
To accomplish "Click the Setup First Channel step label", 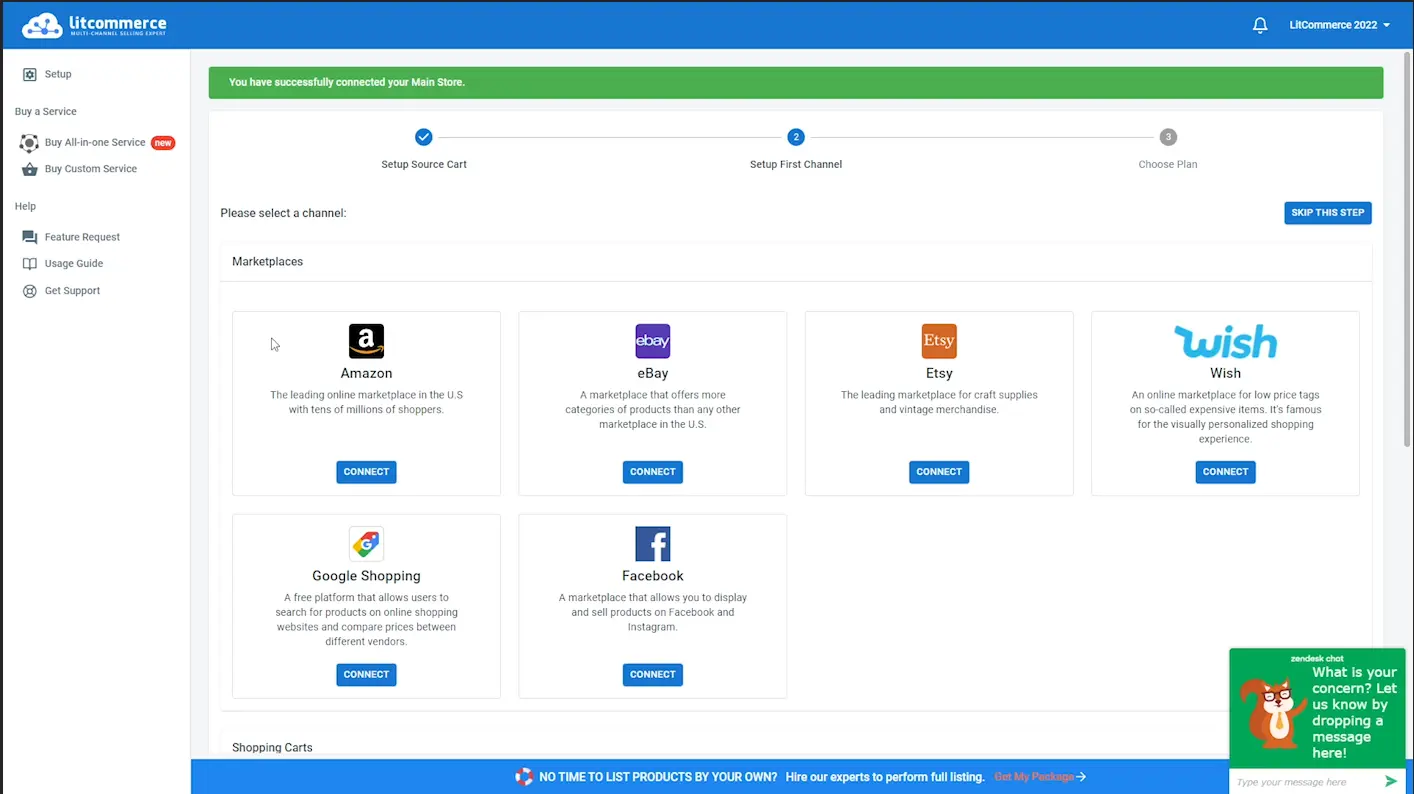I will pyautogui.click(x=796, y=165).
